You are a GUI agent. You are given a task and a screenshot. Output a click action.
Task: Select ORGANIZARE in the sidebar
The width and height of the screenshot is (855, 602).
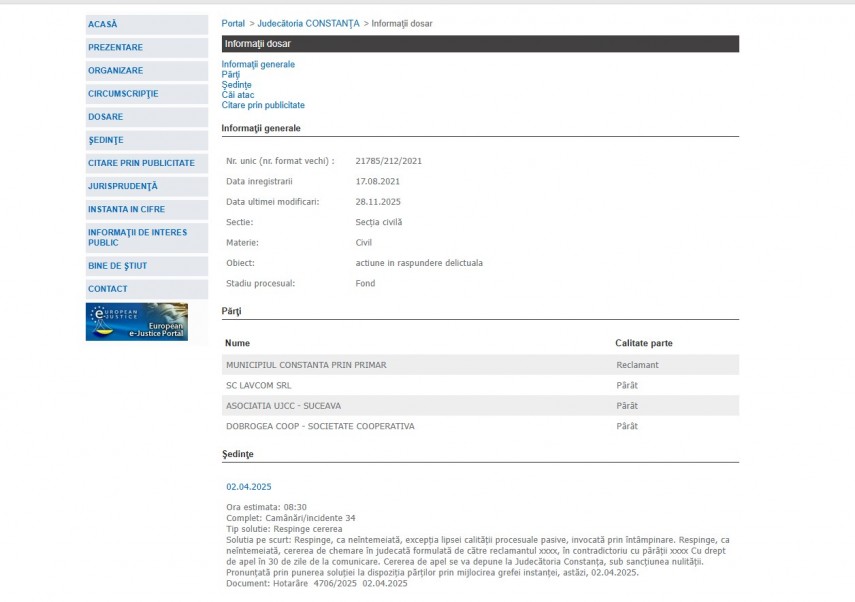[x=115, y=70]
